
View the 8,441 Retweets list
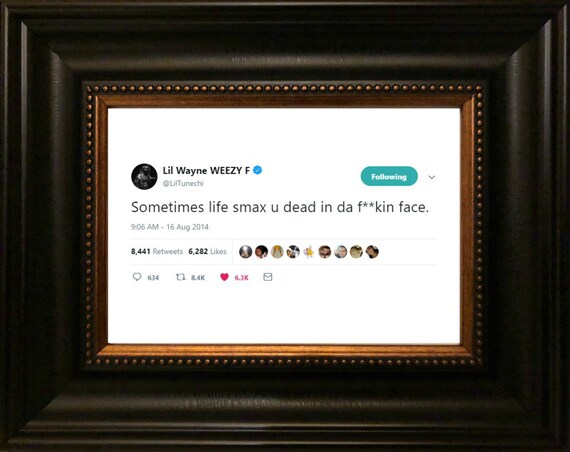point(157,251)
